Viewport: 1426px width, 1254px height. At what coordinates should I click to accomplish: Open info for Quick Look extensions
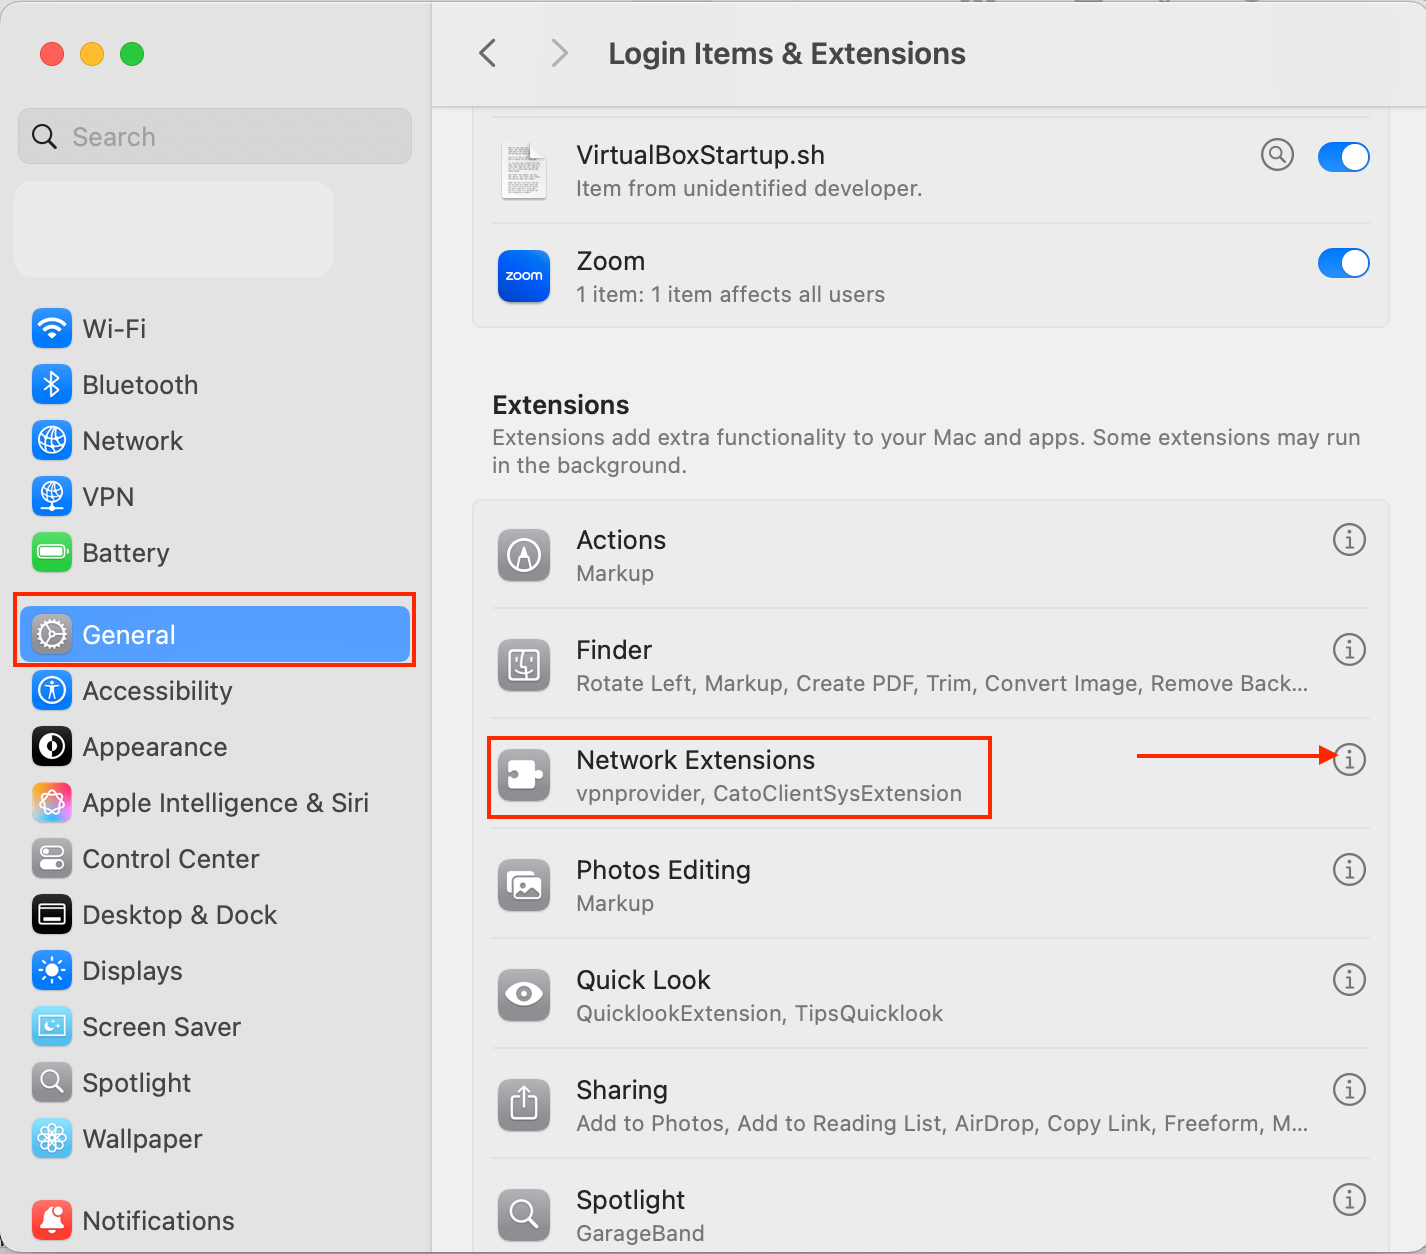point(1349,980)
